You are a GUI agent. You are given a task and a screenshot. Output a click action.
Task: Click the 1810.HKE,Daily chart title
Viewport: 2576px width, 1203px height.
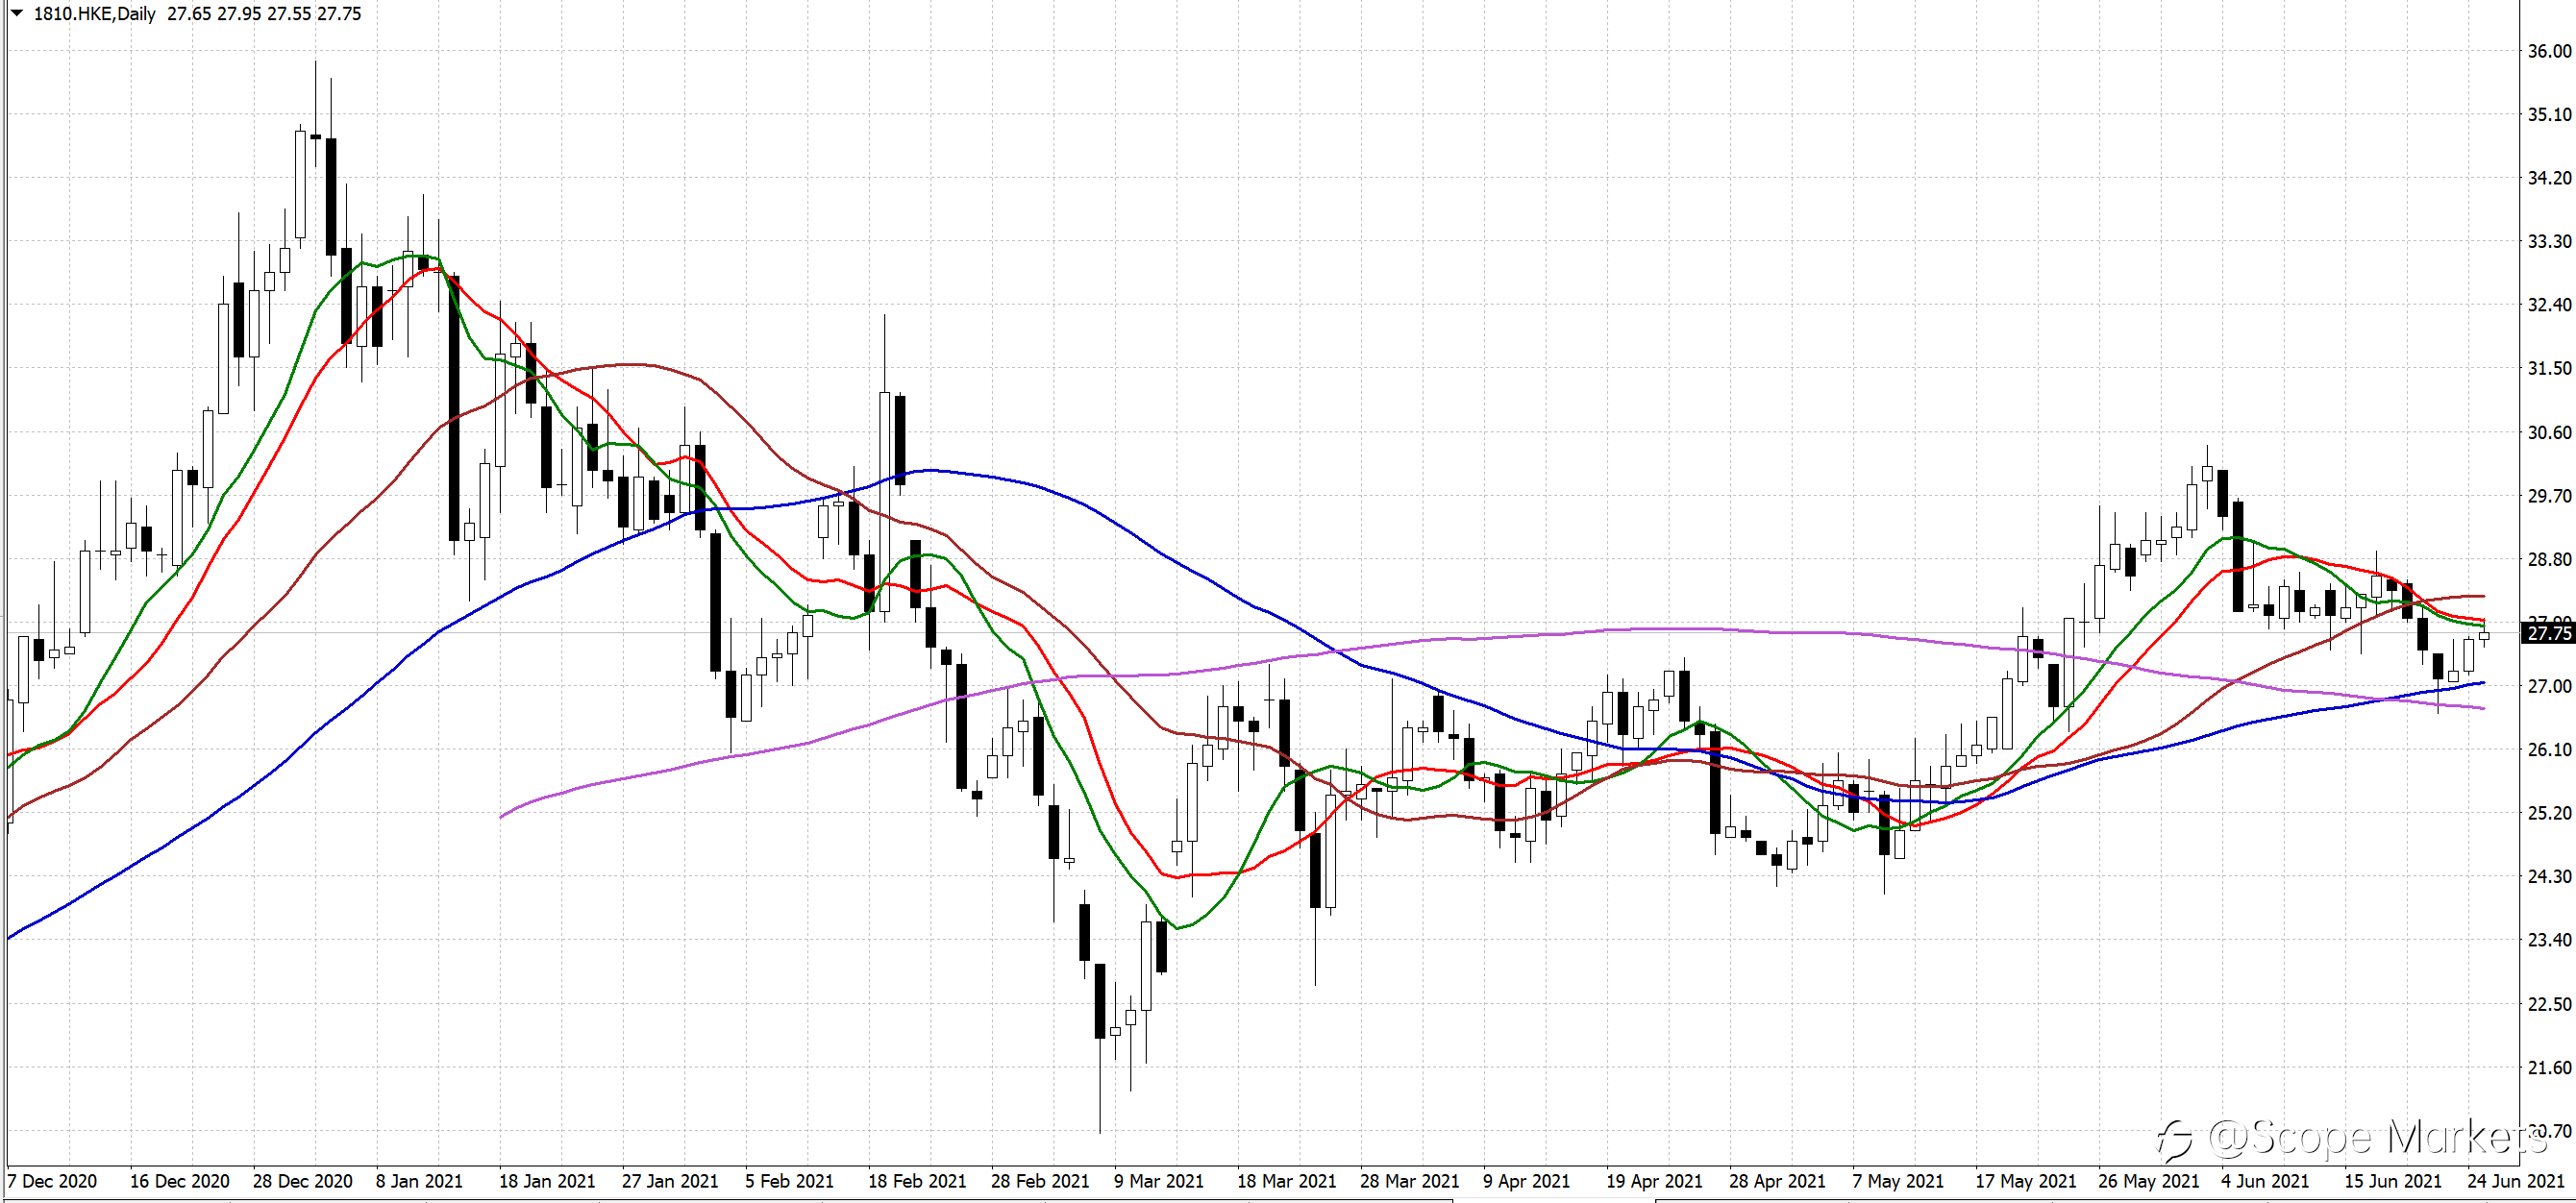[94, 14]
